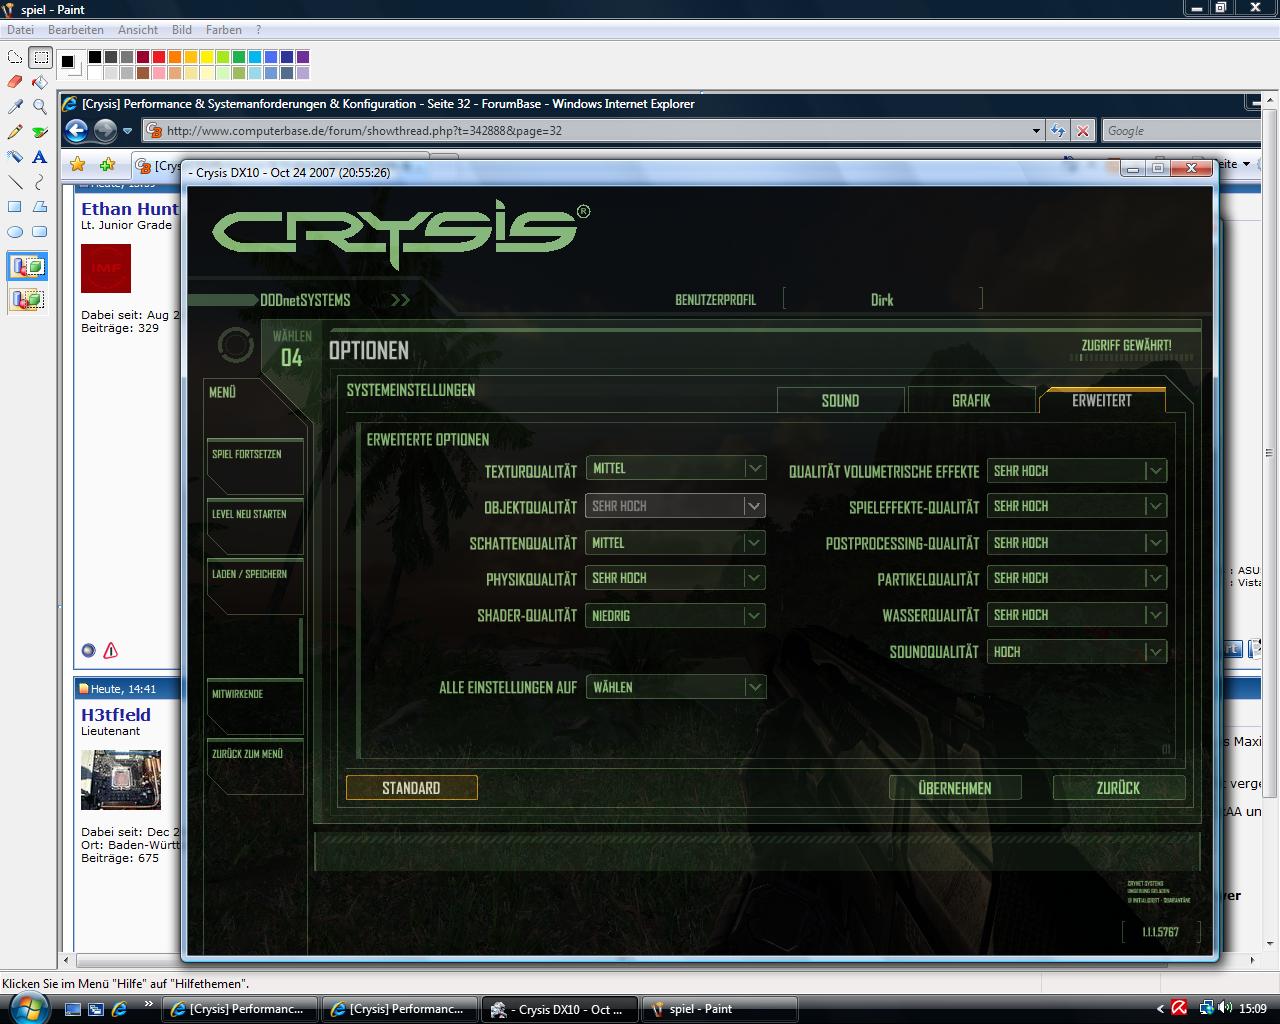Click the IE Back arrow button

coord(77,130)
